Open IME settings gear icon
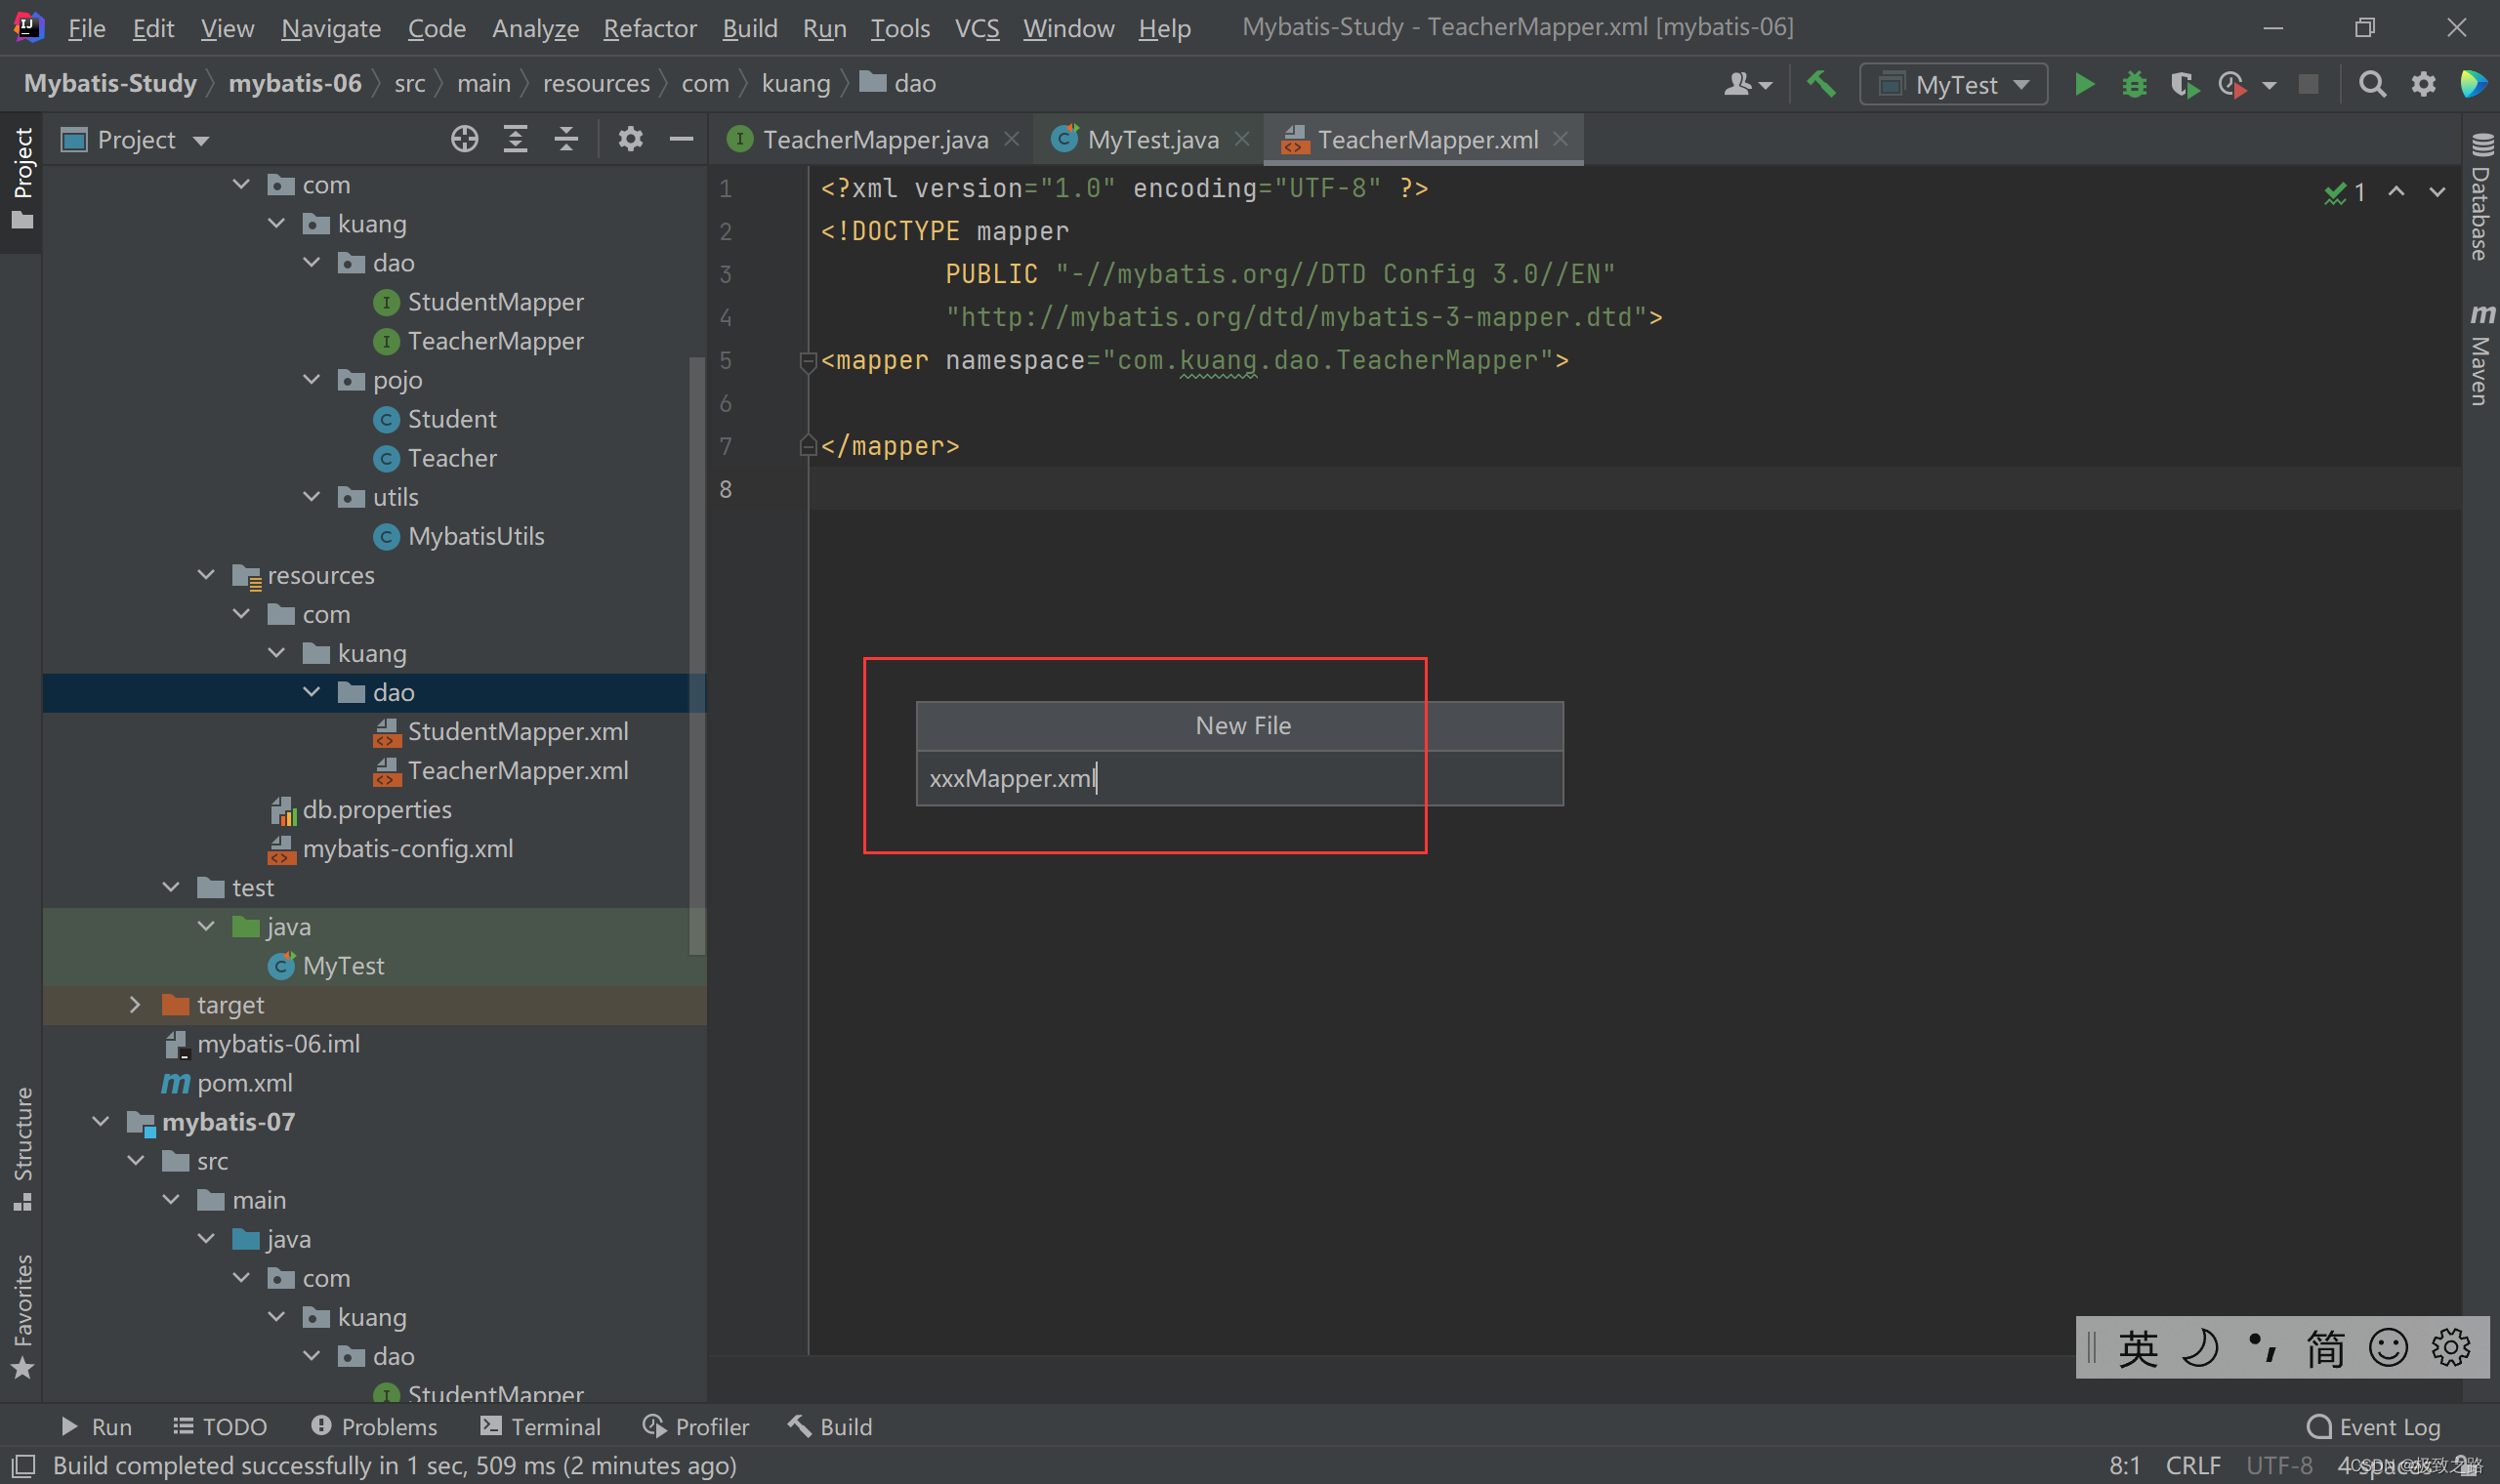Image resolution: width=2500 pixels, height=1484 pixels. click(x=2451, y=1348)
